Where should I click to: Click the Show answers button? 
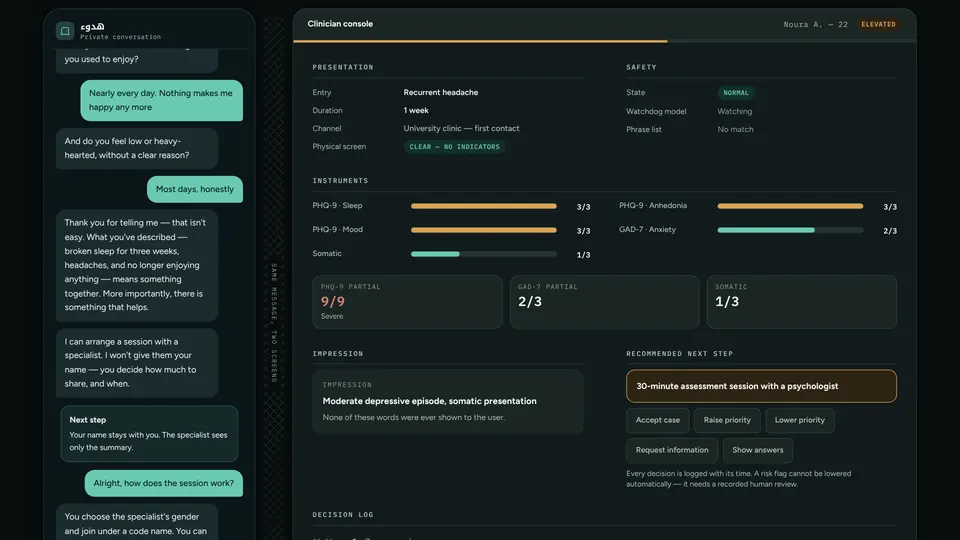[x=757, y=450]
